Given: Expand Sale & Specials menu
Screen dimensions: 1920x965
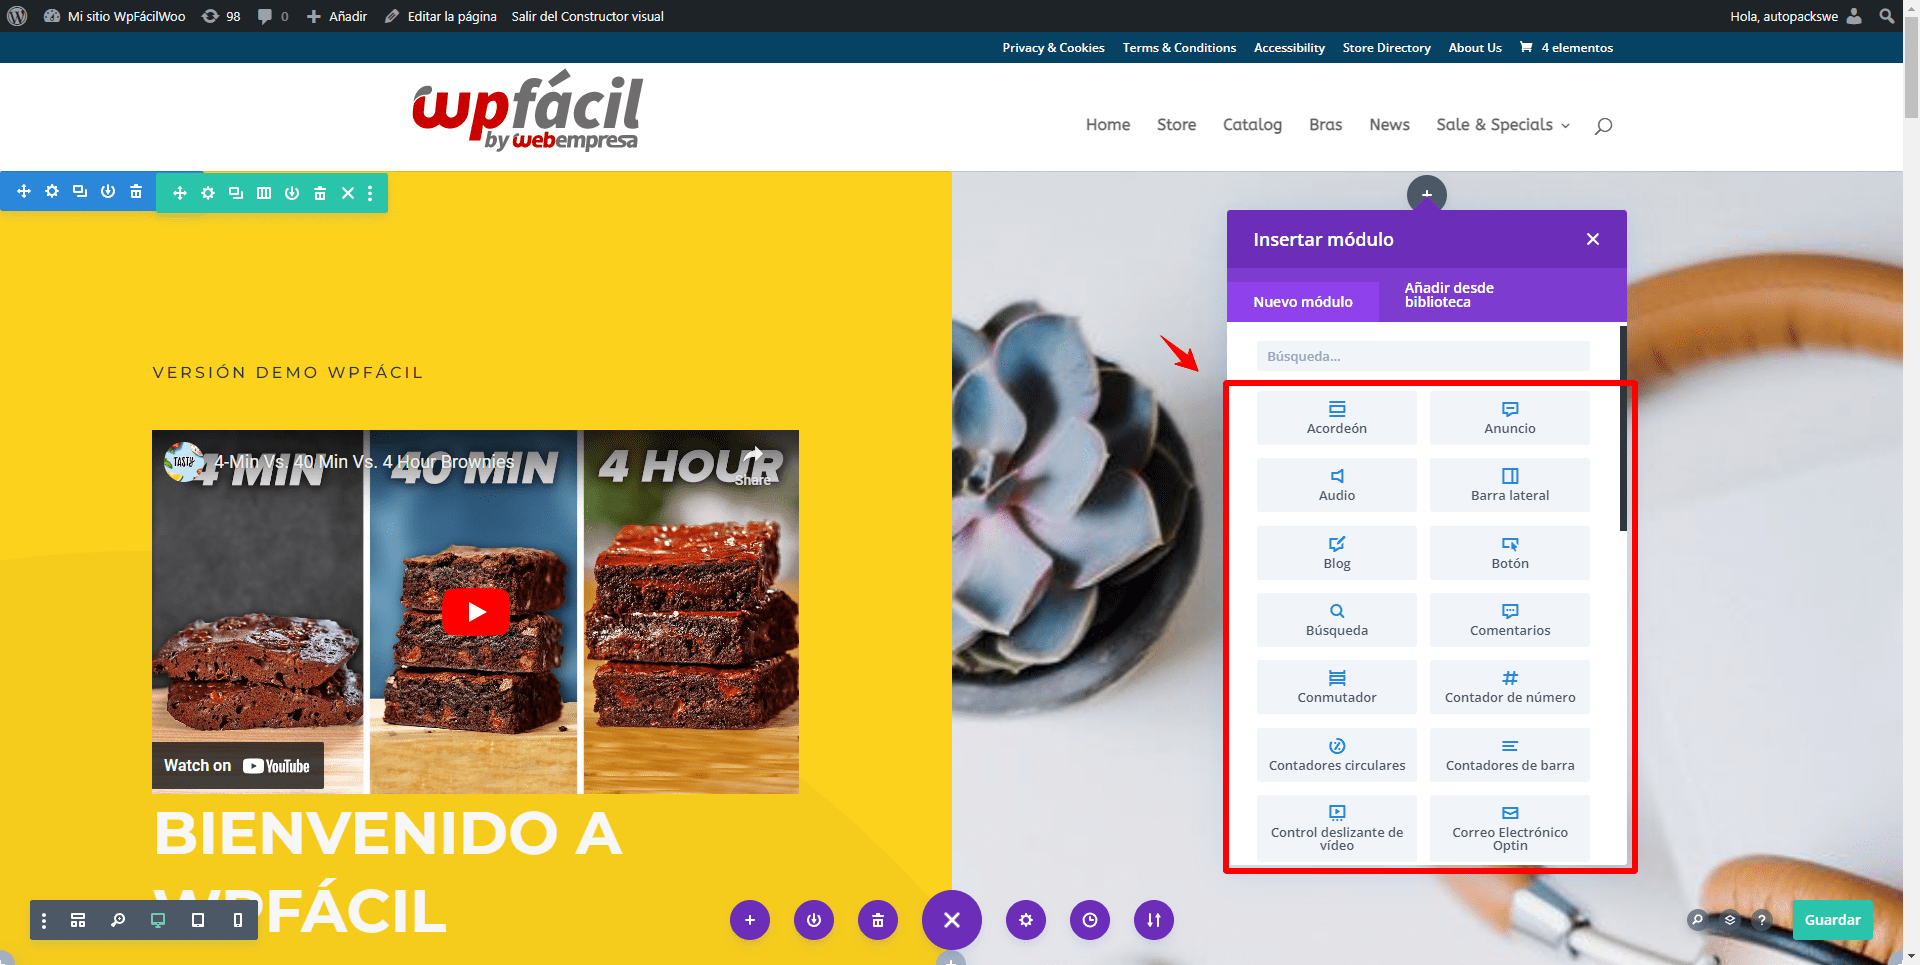Looking at the screenshot, I should click(x=1503, y=125).
